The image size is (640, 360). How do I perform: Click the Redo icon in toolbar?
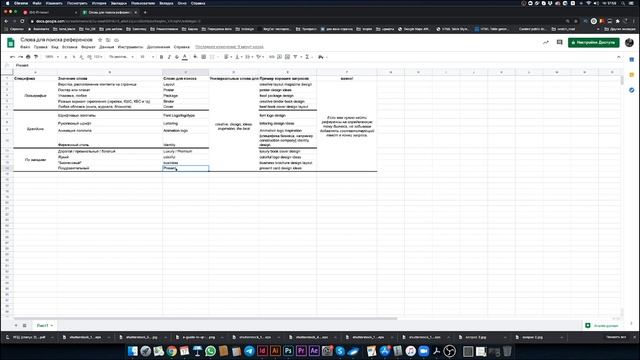coord(20,57)
